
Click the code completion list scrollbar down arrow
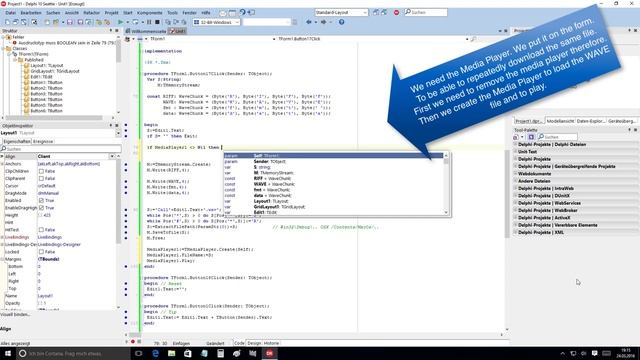(x=446, y=212)
